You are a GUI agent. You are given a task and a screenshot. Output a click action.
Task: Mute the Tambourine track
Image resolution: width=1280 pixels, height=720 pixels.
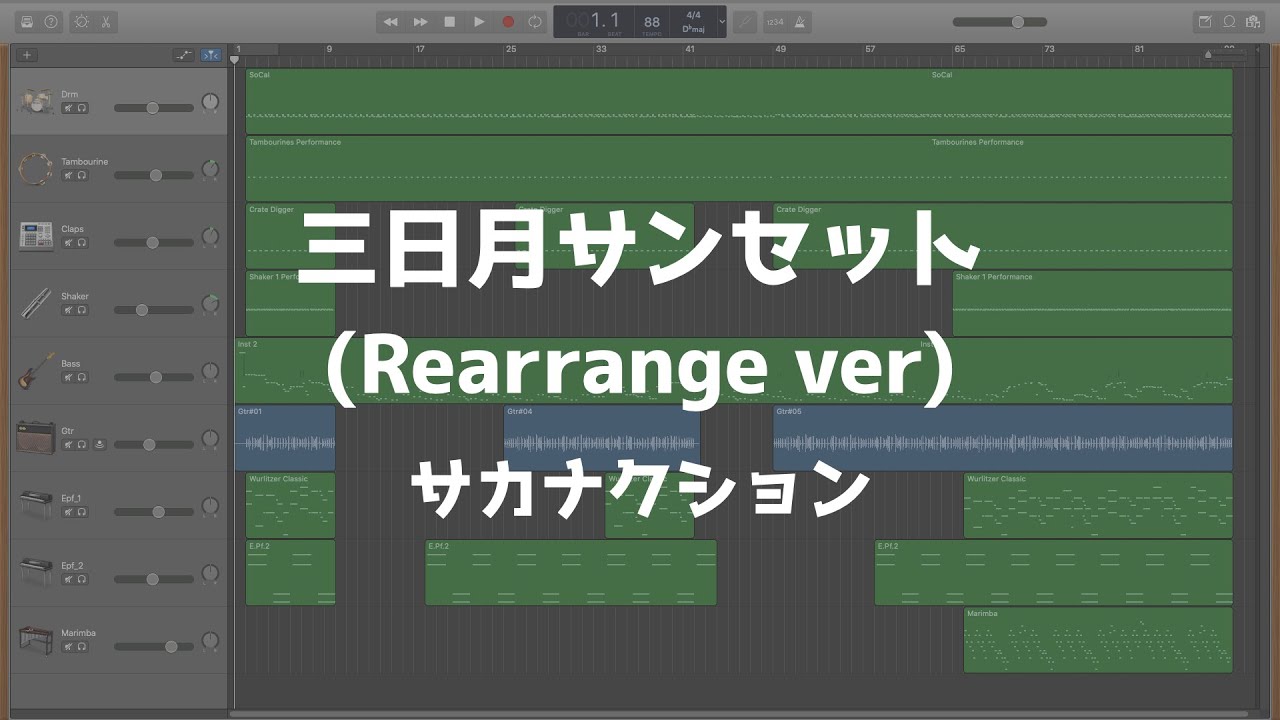(x=69, y=175)
